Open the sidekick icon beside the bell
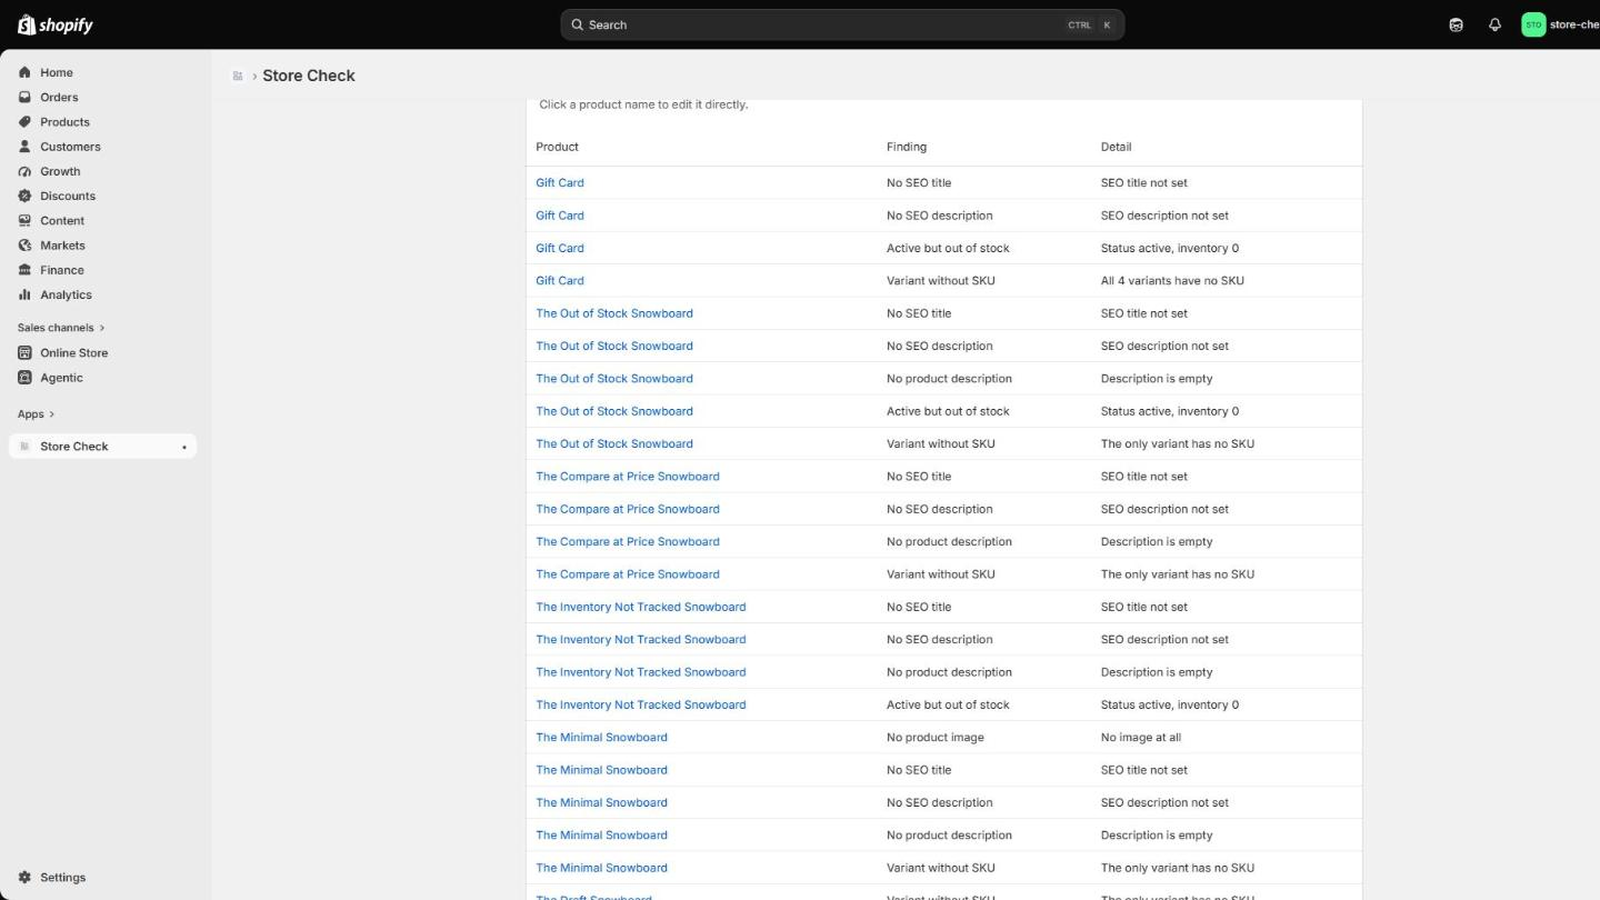The height and width of the screenshot is (900, 1600). point(1456,25)
